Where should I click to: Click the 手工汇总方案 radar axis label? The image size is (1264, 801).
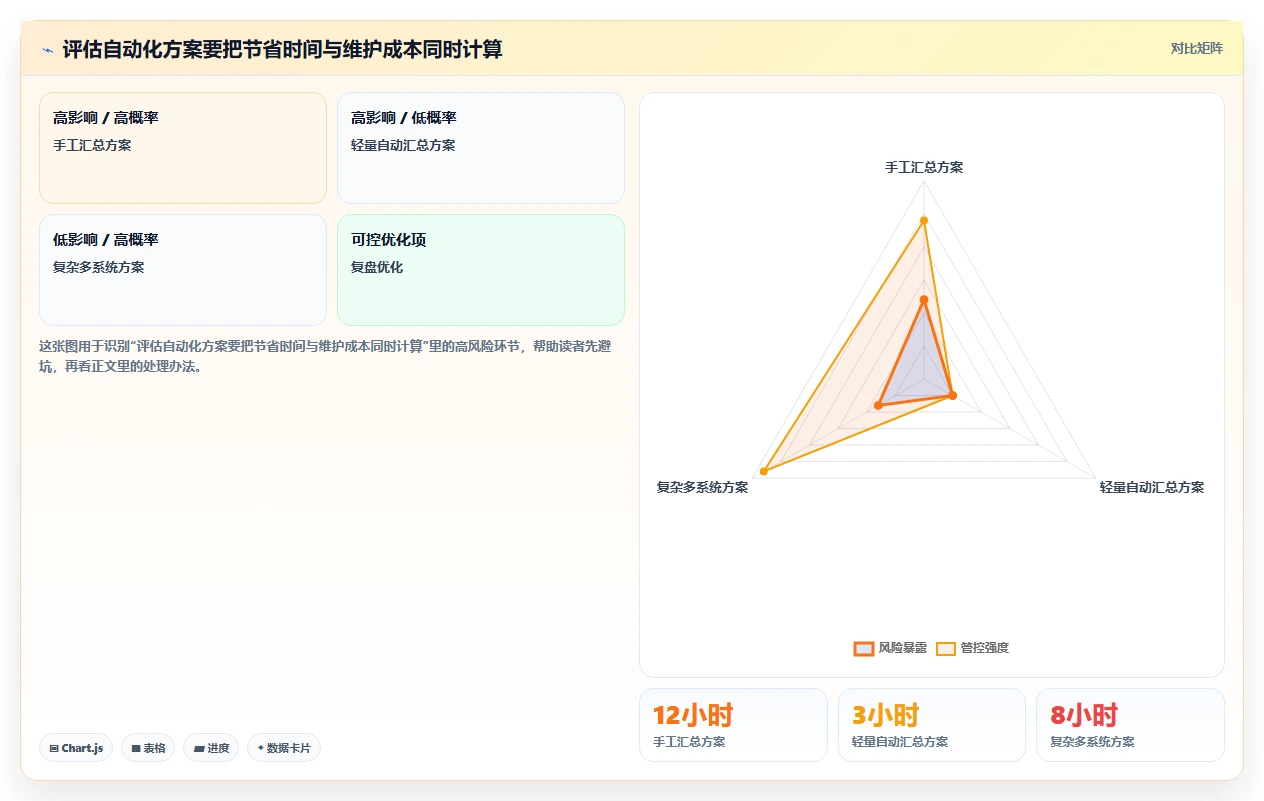coord(924,167)
